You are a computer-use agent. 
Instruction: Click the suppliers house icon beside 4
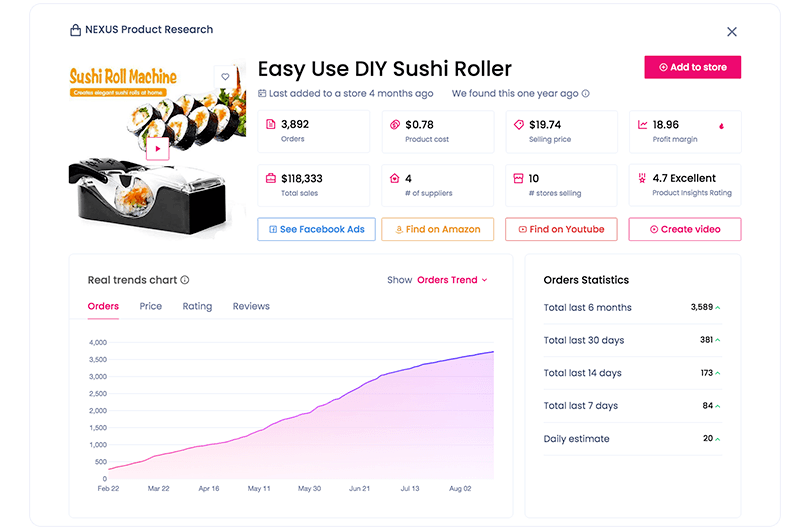[x=394, y=178]
